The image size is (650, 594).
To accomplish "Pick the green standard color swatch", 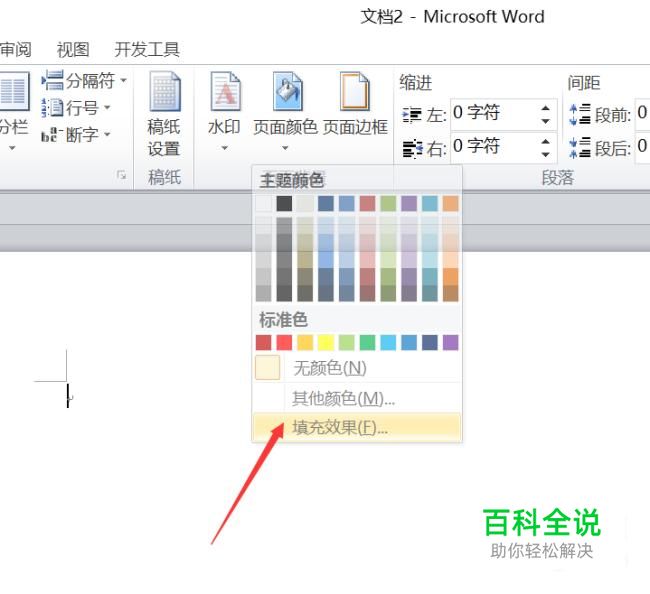I will tap(367, 343).
